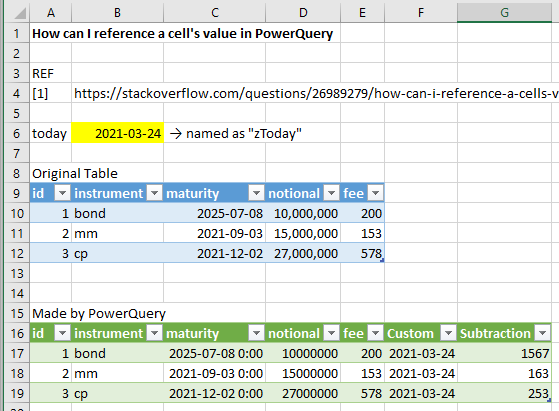Select Subtraction value 1567
This screenshot has height=411, width=559.
pos(504,353)
